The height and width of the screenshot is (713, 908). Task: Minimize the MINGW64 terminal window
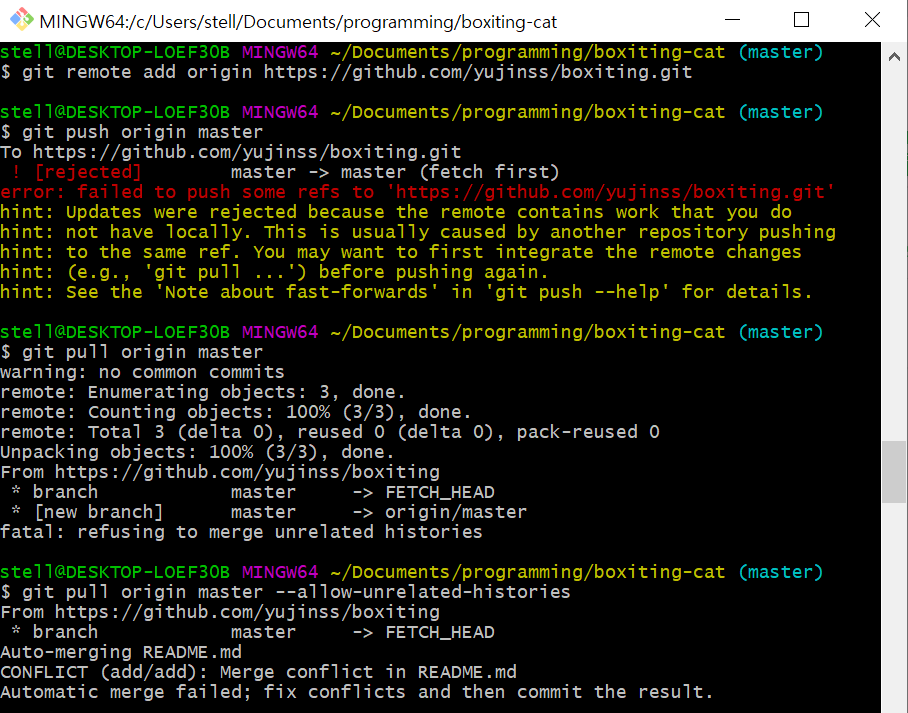coord(733,20)
